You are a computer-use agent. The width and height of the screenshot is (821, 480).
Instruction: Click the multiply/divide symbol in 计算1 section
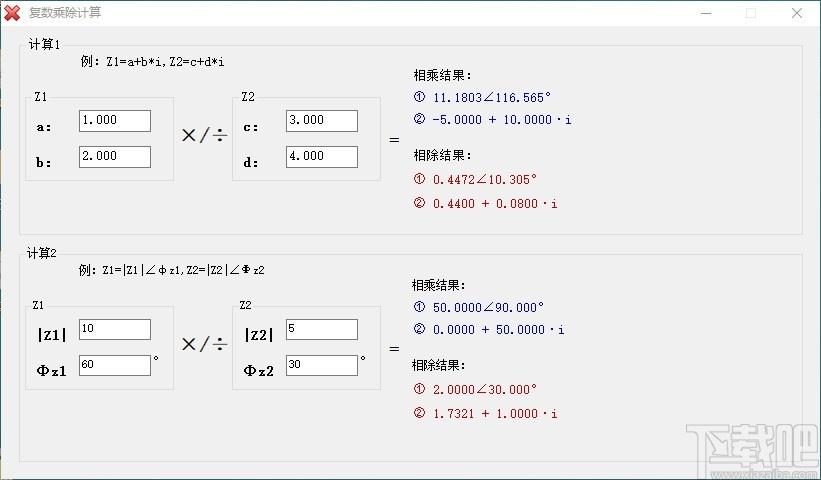point(204,136)
